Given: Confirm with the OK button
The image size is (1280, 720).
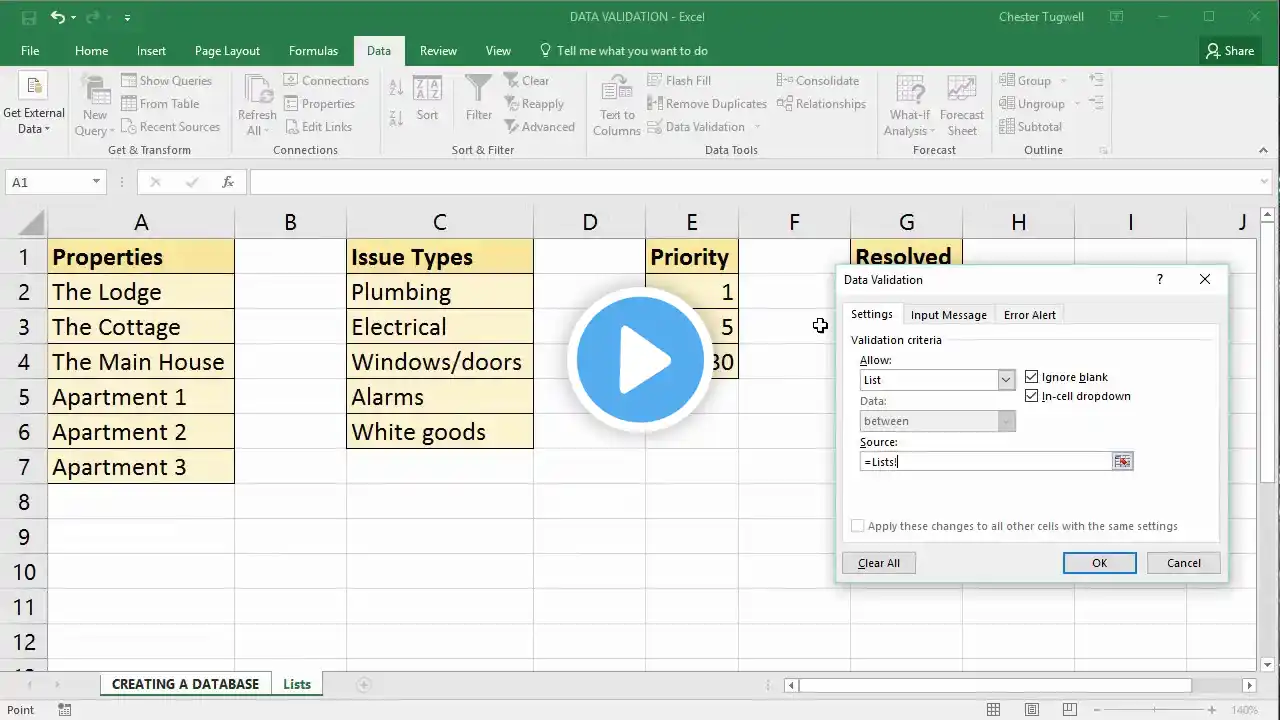Looking at the screenshot, I should 1099,563.
